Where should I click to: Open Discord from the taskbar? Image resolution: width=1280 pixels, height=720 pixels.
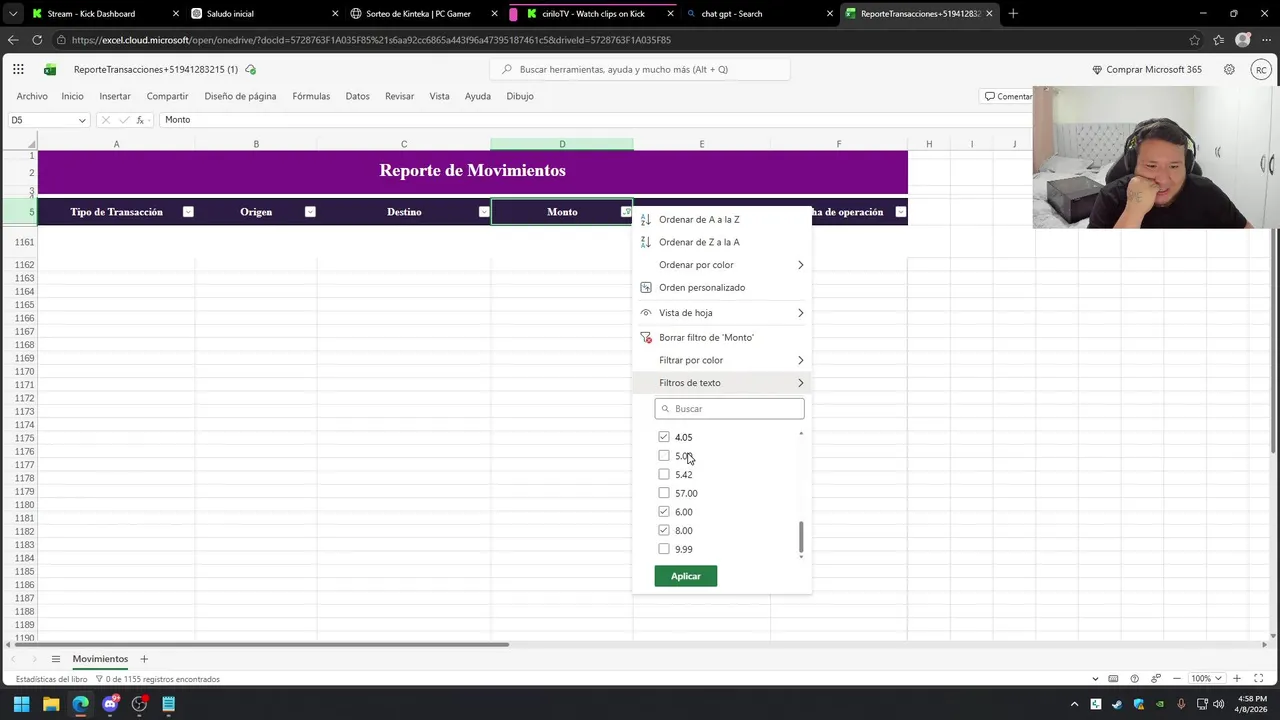click(x=110, y=704)
